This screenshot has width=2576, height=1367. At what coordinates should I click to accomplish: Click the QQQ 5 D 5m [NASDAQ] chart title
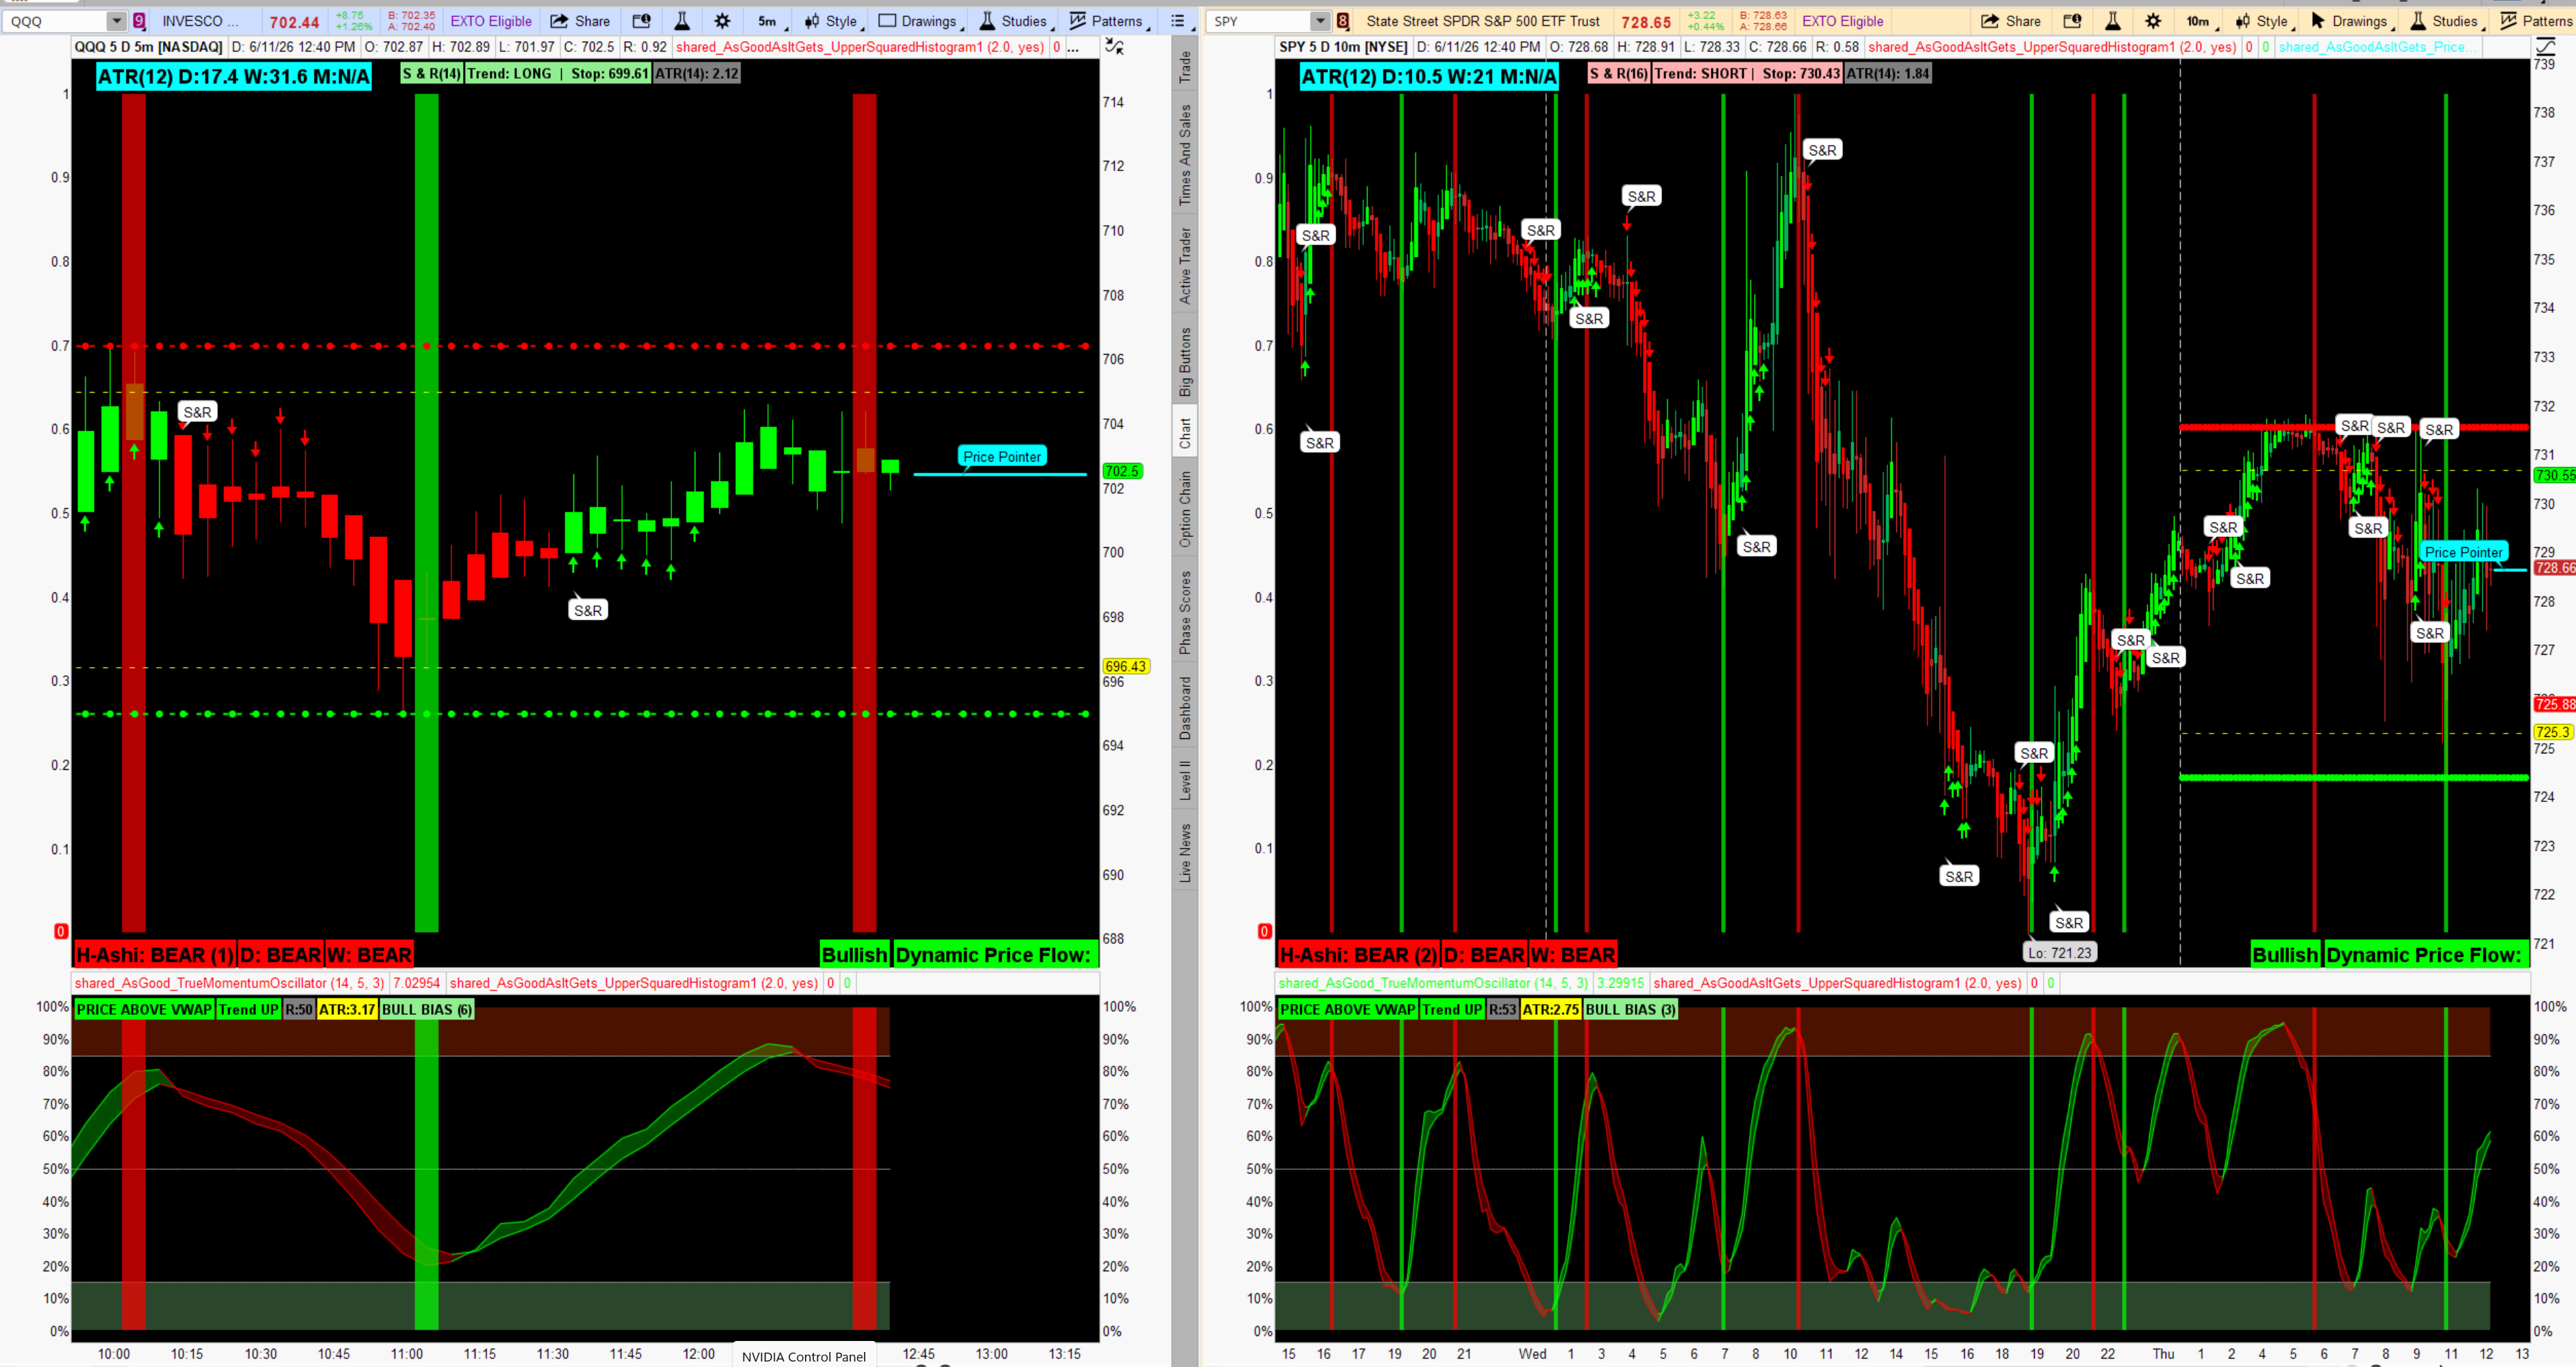pyautogui.click(x=148, y=47)
